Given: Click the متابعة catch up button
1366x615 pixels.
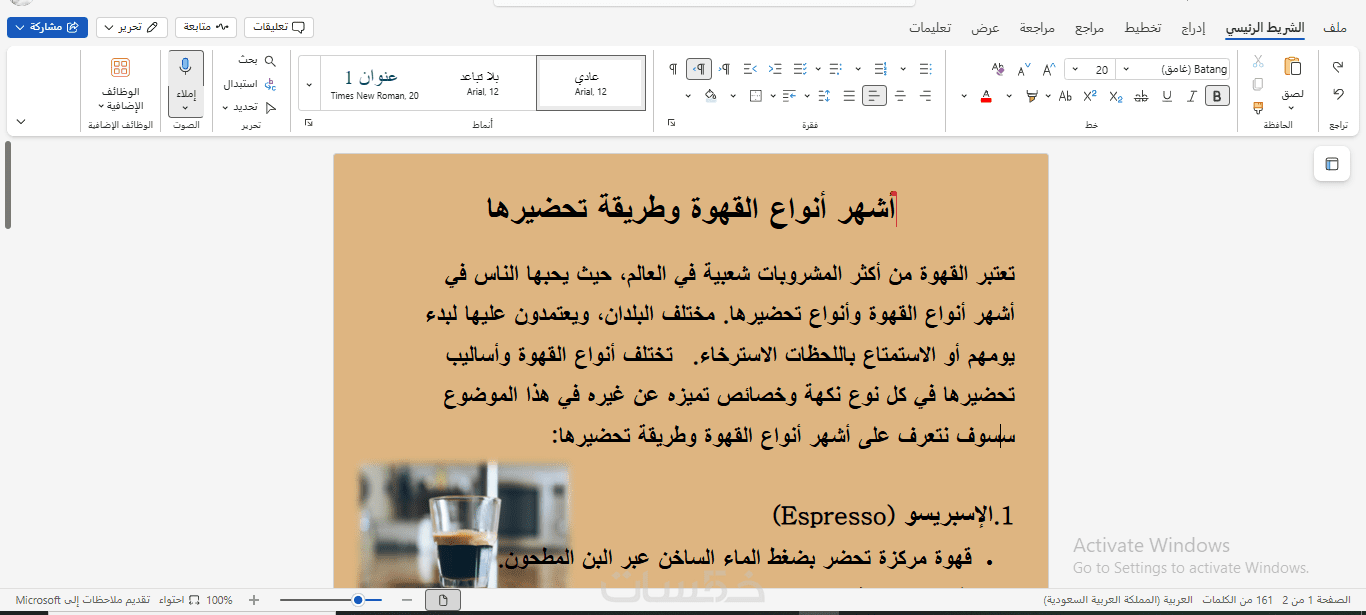Looking at the screenshot, I should (206, 27).
